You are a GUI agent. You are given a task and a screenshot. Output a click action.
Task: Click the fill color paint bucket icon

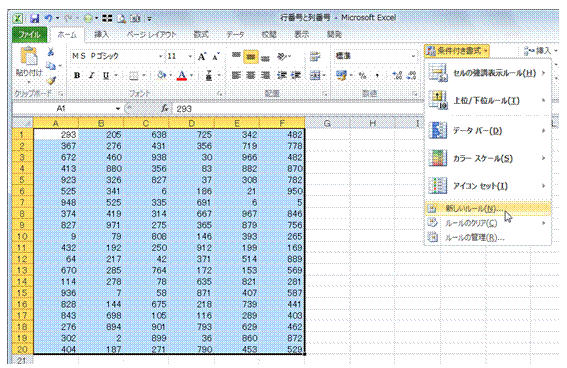point(161,76)
